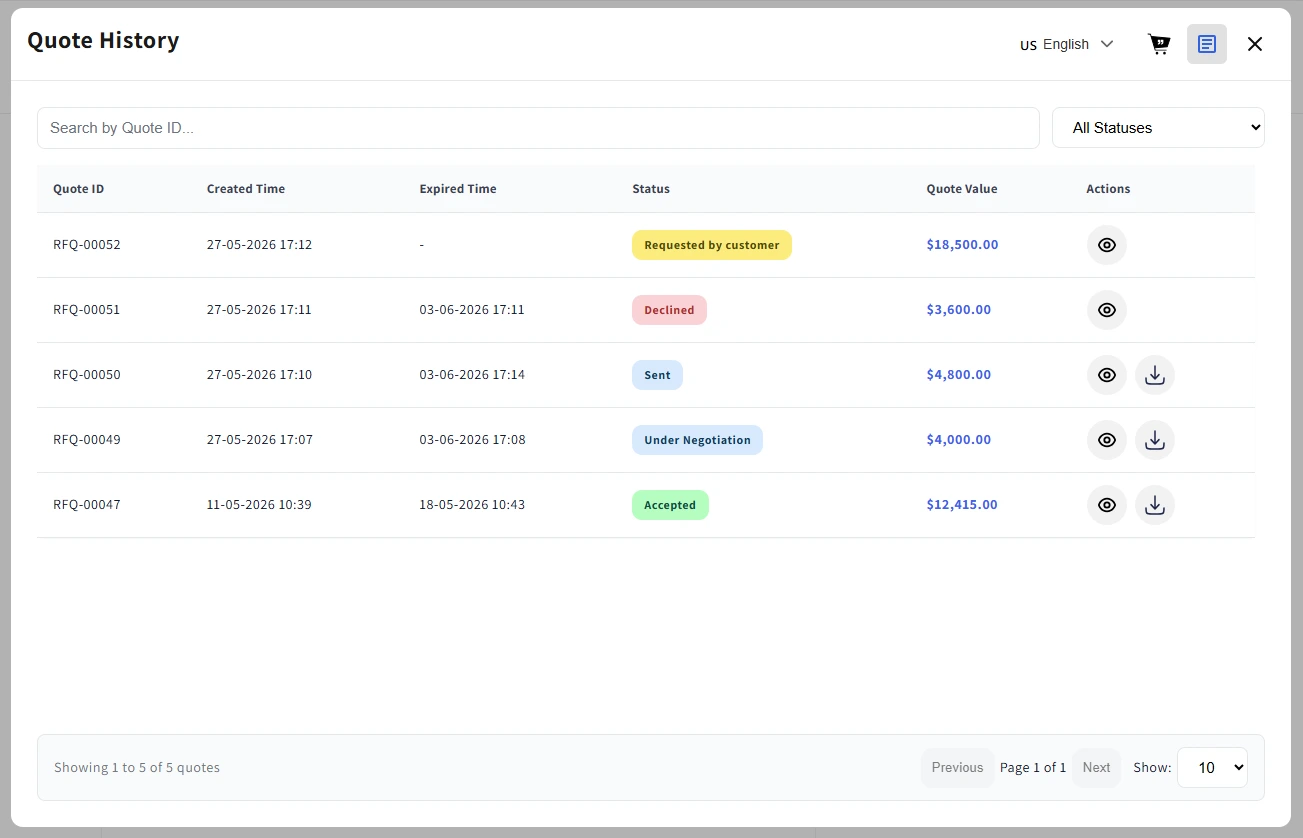Click the $3,600.00 quote value

coord(959,310)
